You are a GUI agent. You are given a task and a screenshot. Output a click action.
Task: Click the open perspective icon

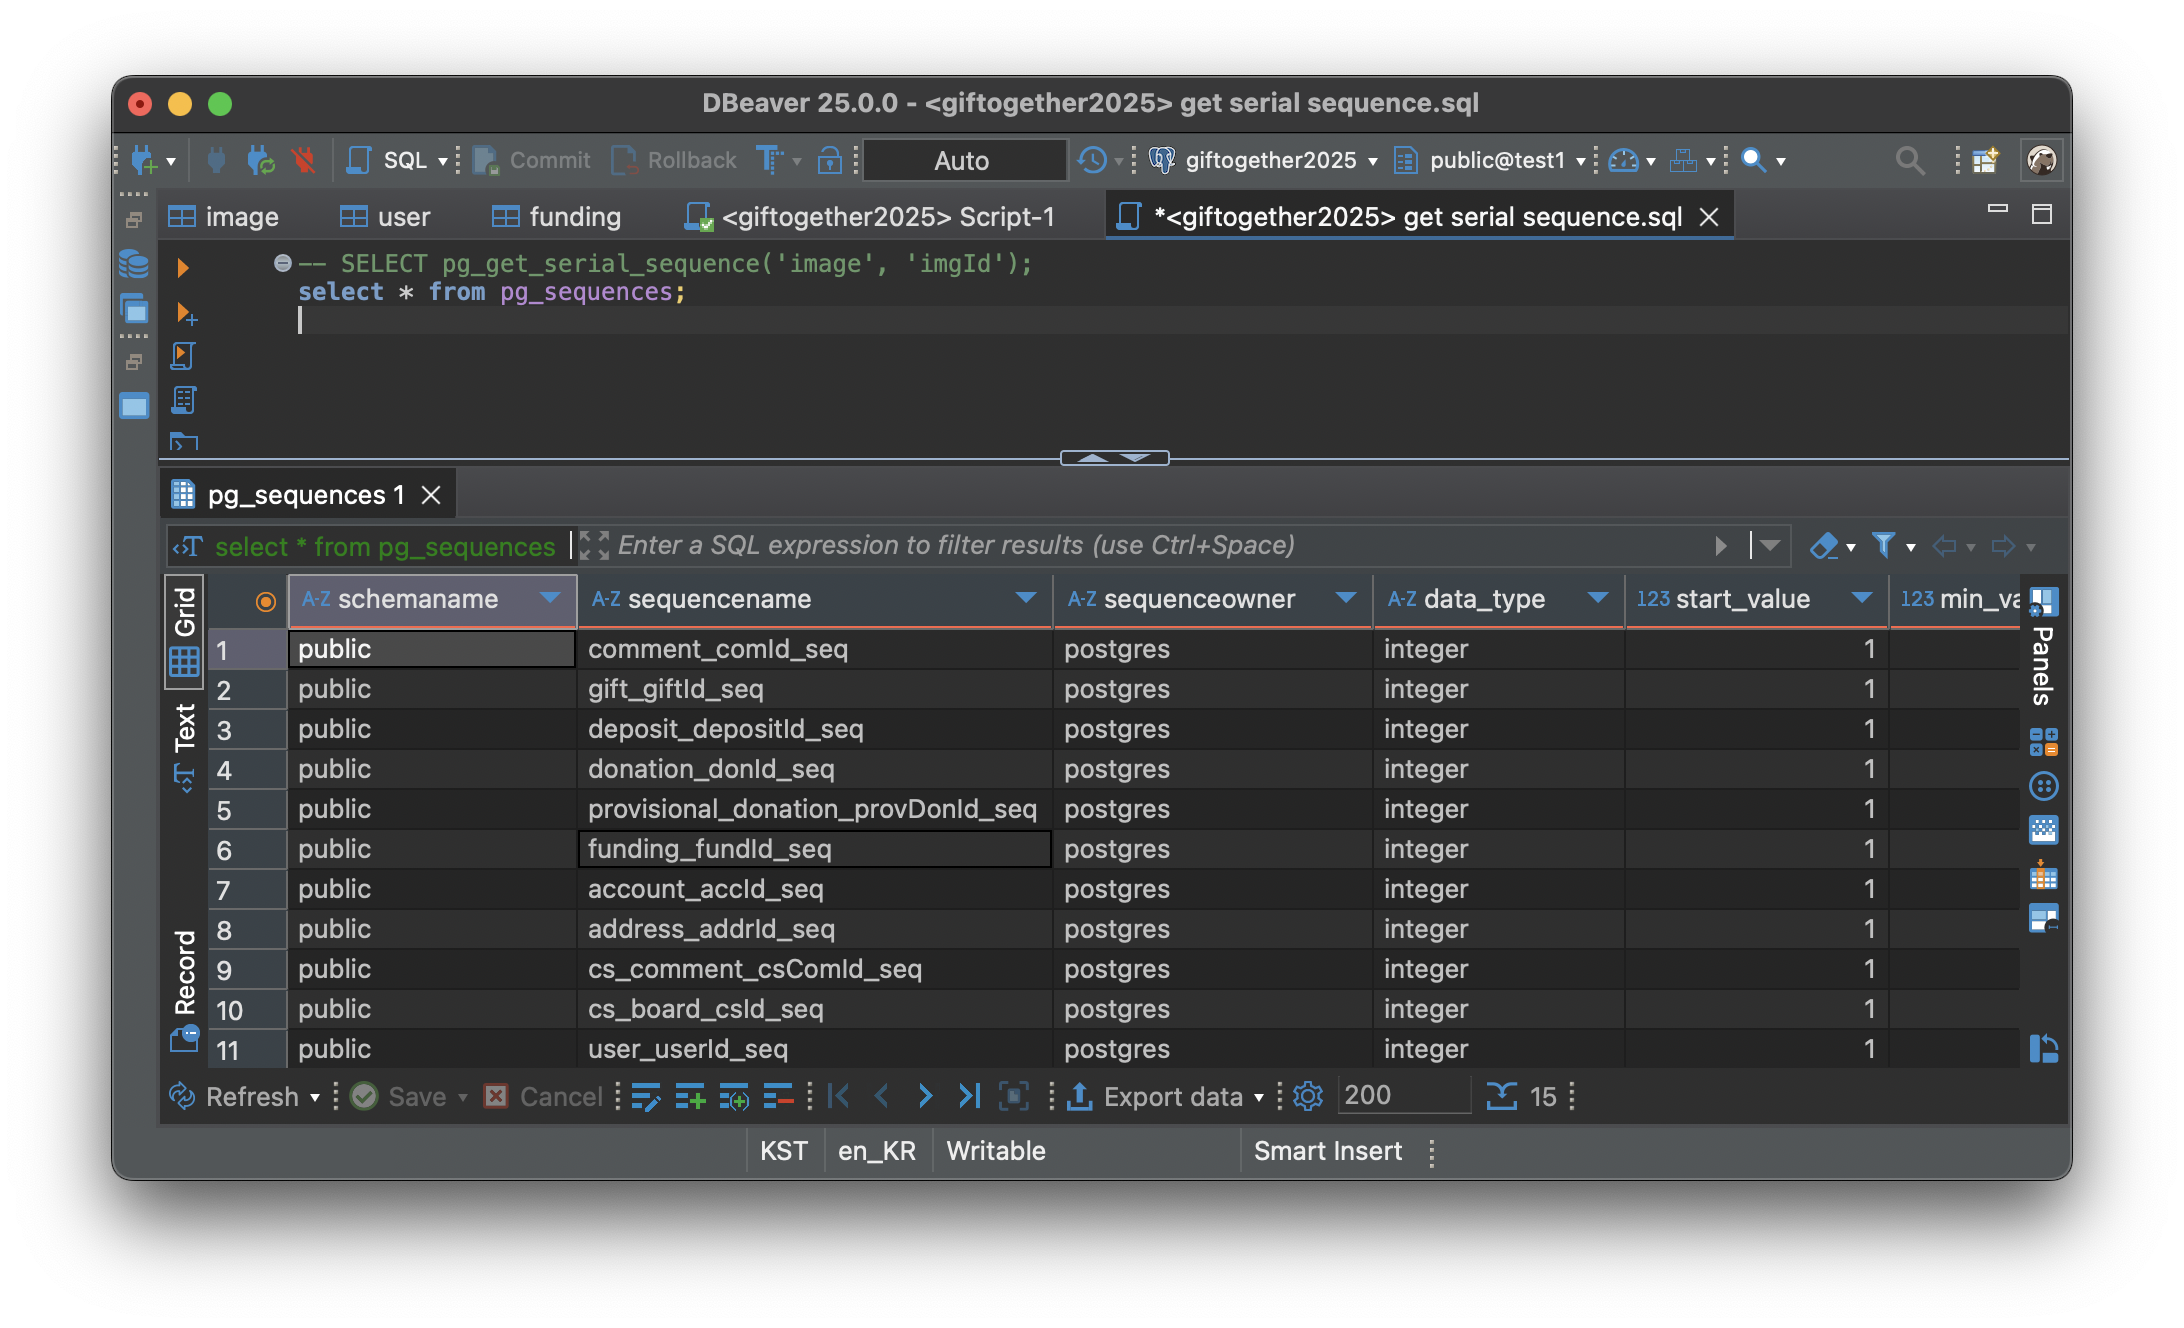pos(1985,160)
